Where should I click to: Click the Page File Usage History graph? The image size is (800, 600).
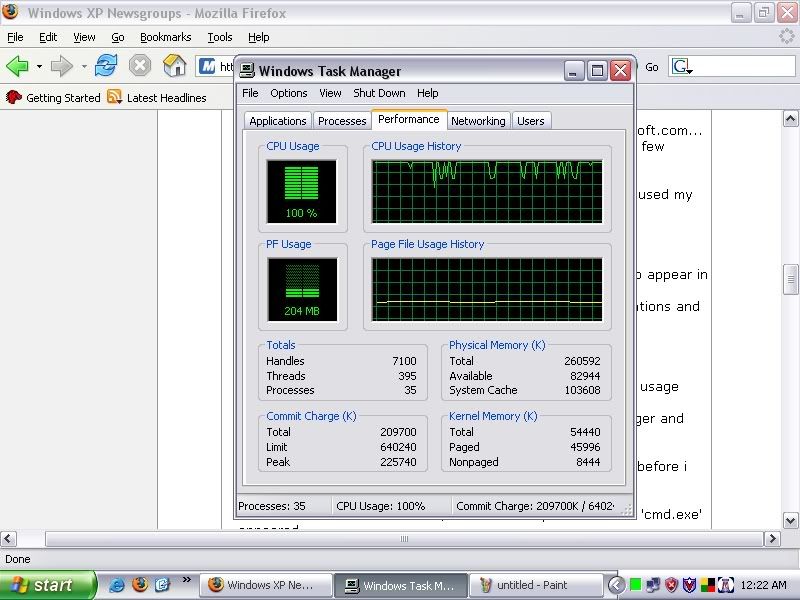point(487,289)
